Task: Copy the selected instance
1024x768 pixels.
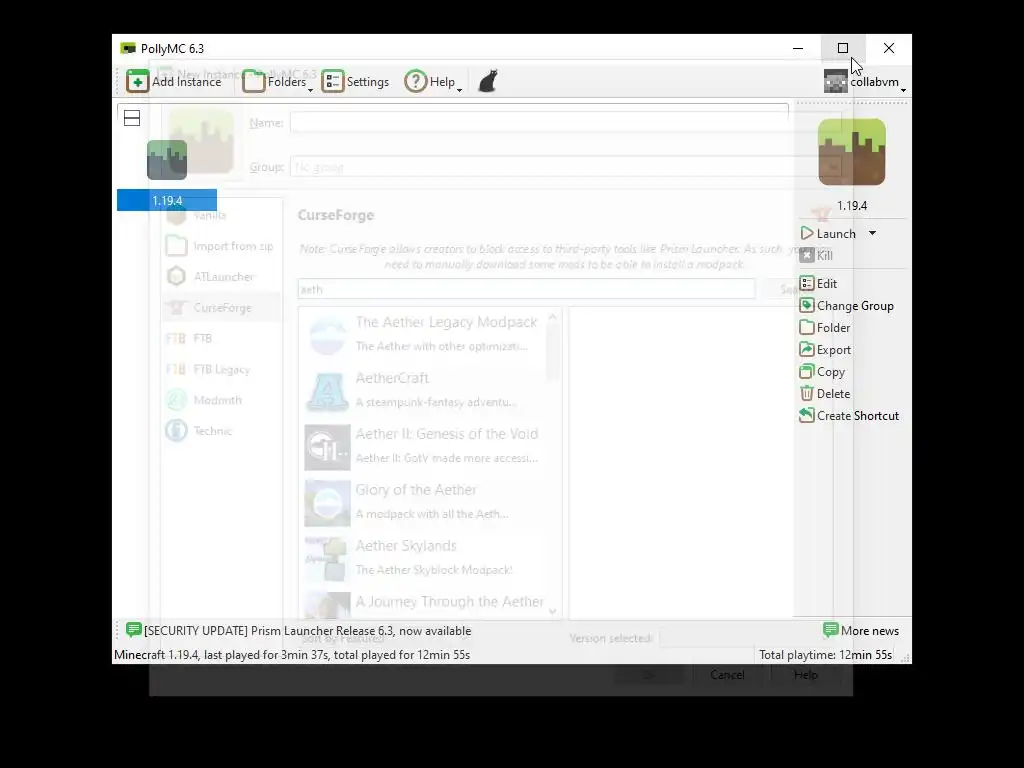Action: (822, 372)
